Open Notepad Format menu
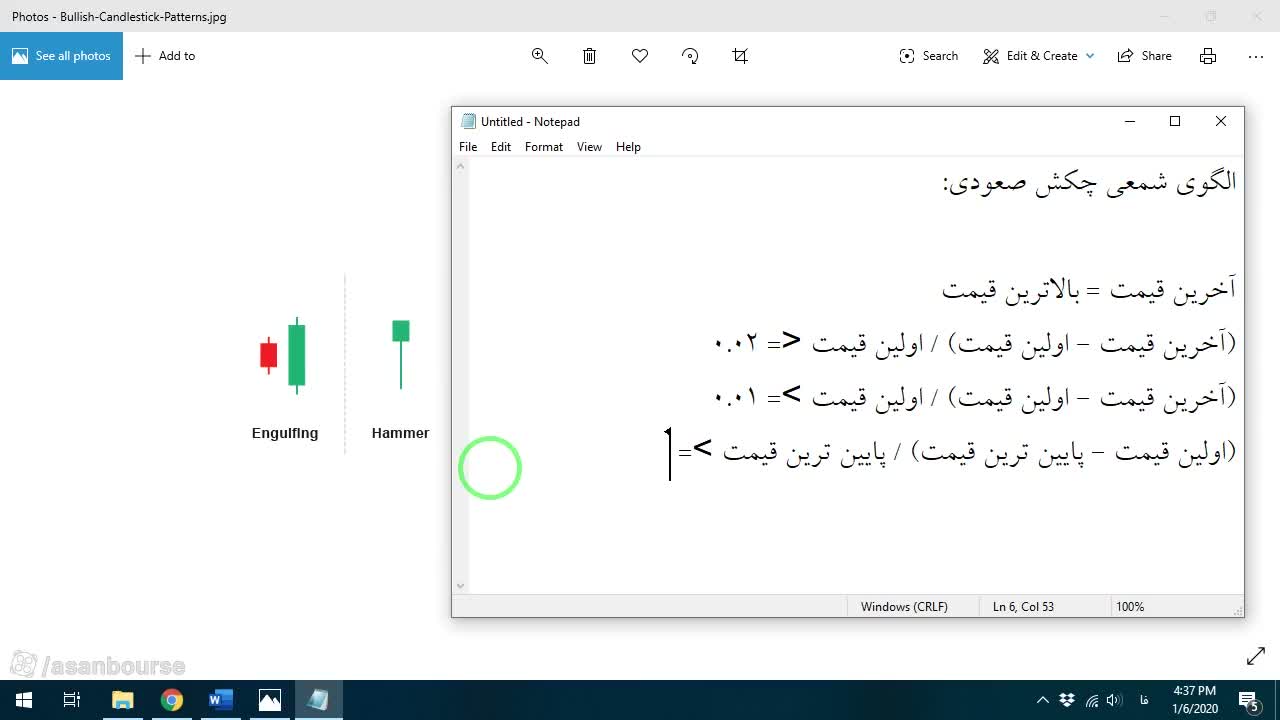This screenshot has width=1280, height=720. pyautogui.click(x=544, y=147)
